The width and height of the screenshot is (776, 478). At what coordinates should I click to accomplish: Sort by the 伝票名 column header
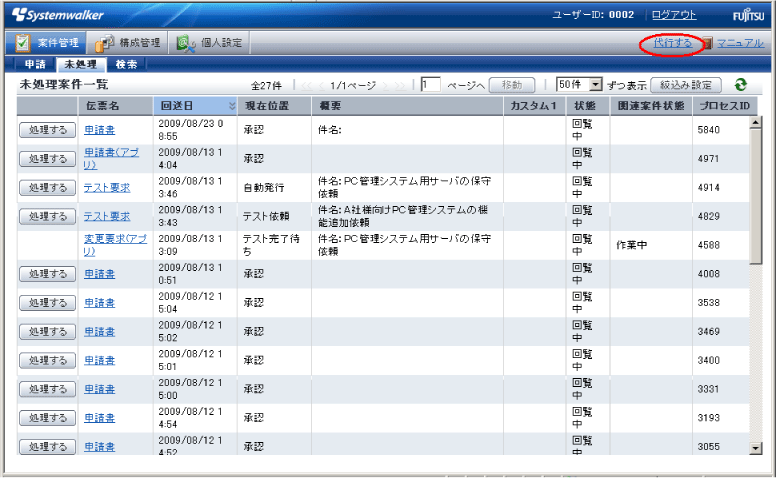(115, 106)
